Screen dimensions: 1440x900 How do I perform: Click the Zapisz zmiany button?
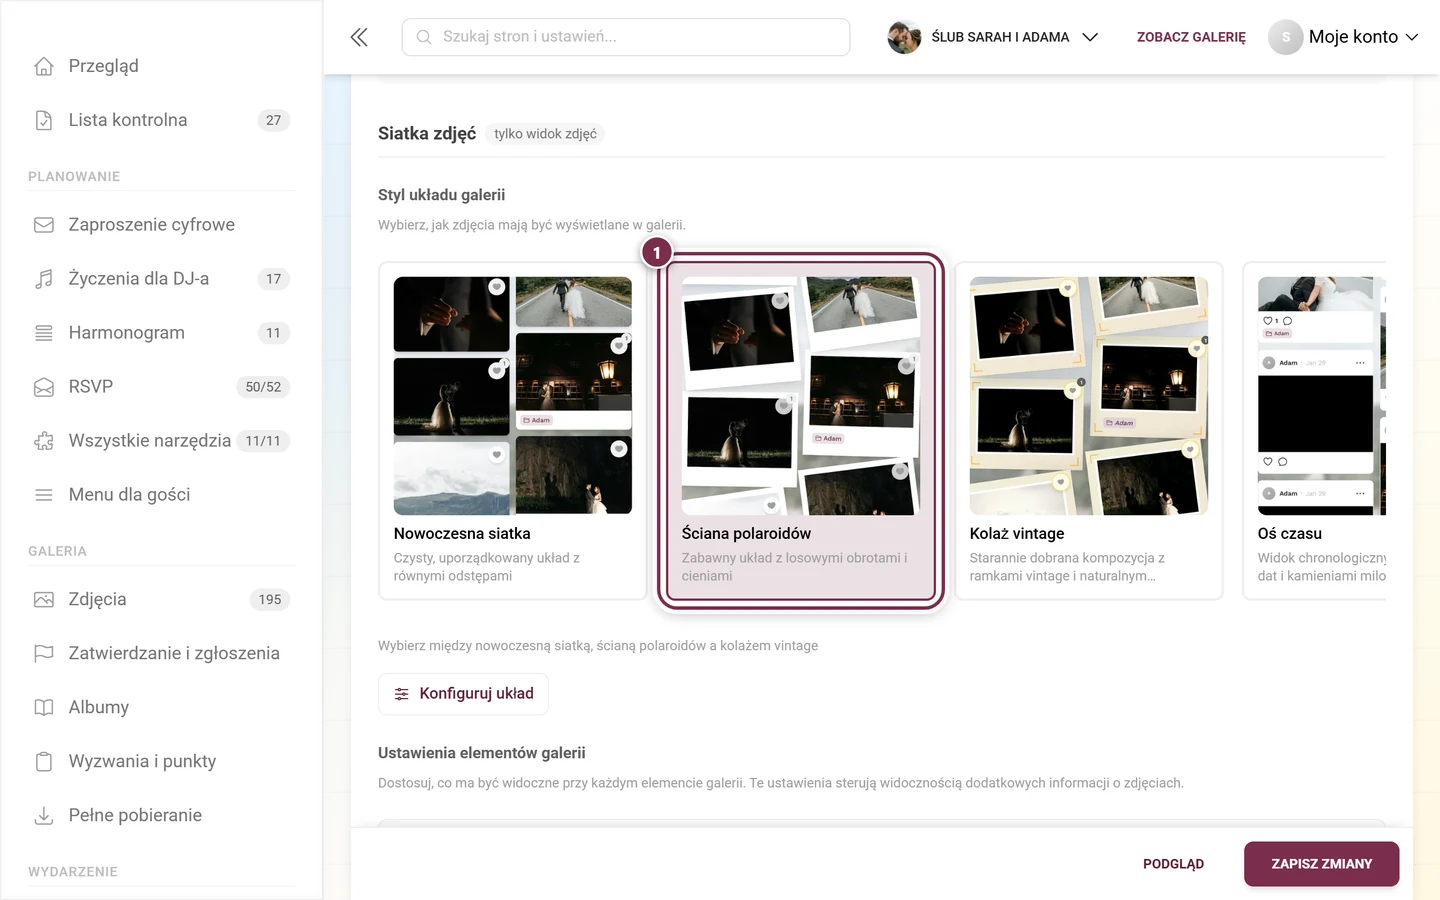click(x=1321, y=864)
